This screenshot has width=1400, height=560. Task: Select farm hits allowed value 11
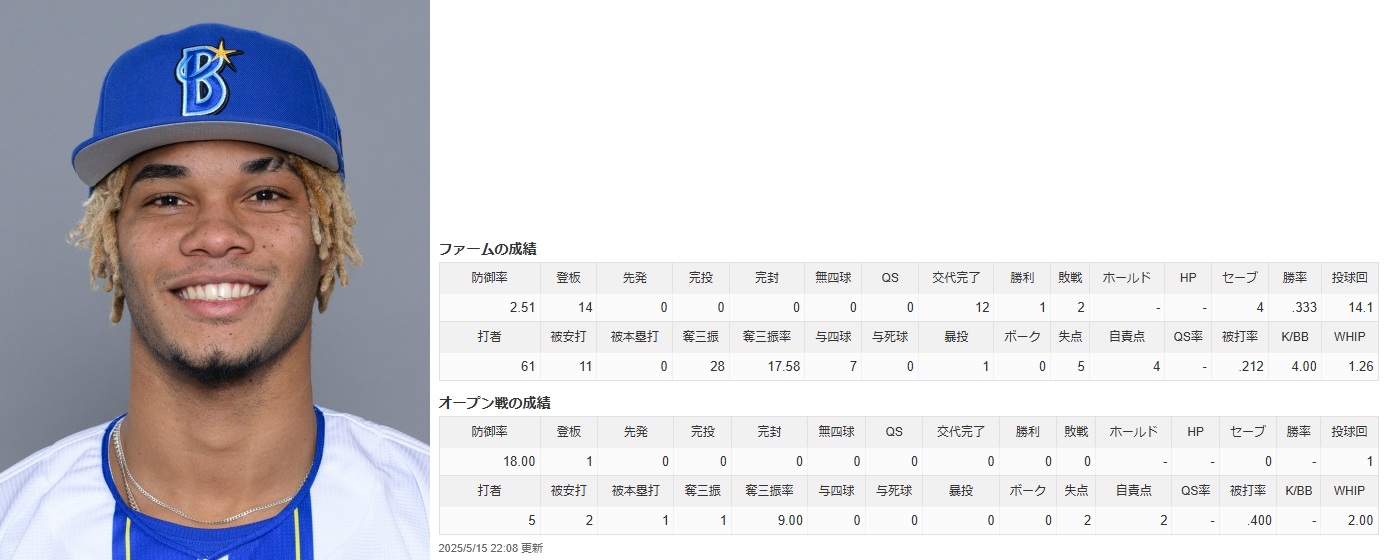click(585, 367)
